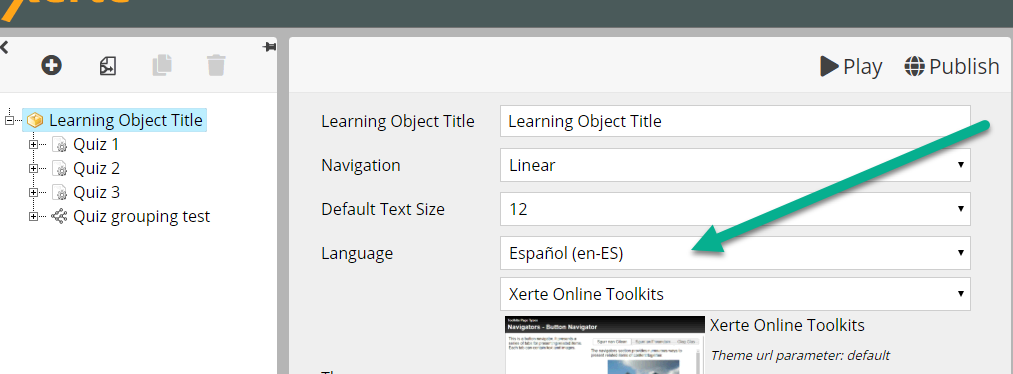Click the Learning Object Title input field
1013x374 pixels.
(735, 121)
